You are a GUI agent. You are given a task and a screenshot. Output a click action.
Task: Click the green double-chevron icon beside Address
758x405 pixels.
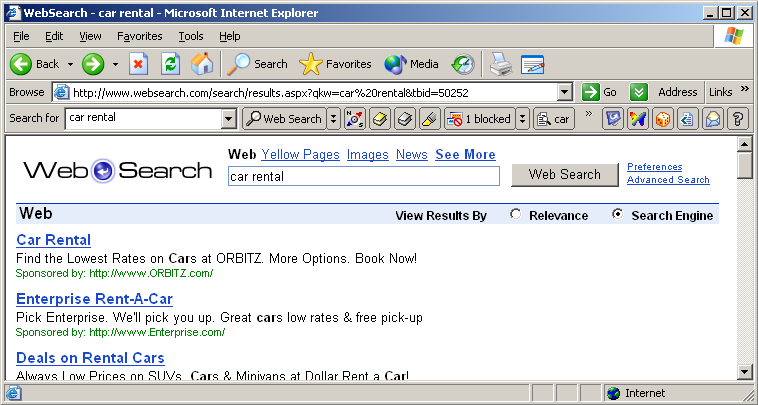(639, 92)
